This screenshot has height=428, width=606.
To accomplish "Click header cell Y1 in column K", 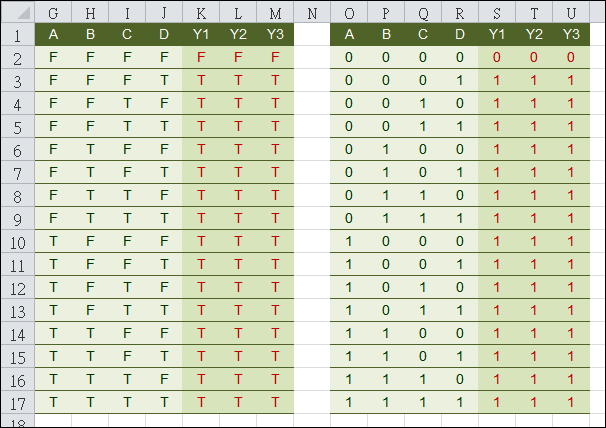I will (x=201, y=34).
